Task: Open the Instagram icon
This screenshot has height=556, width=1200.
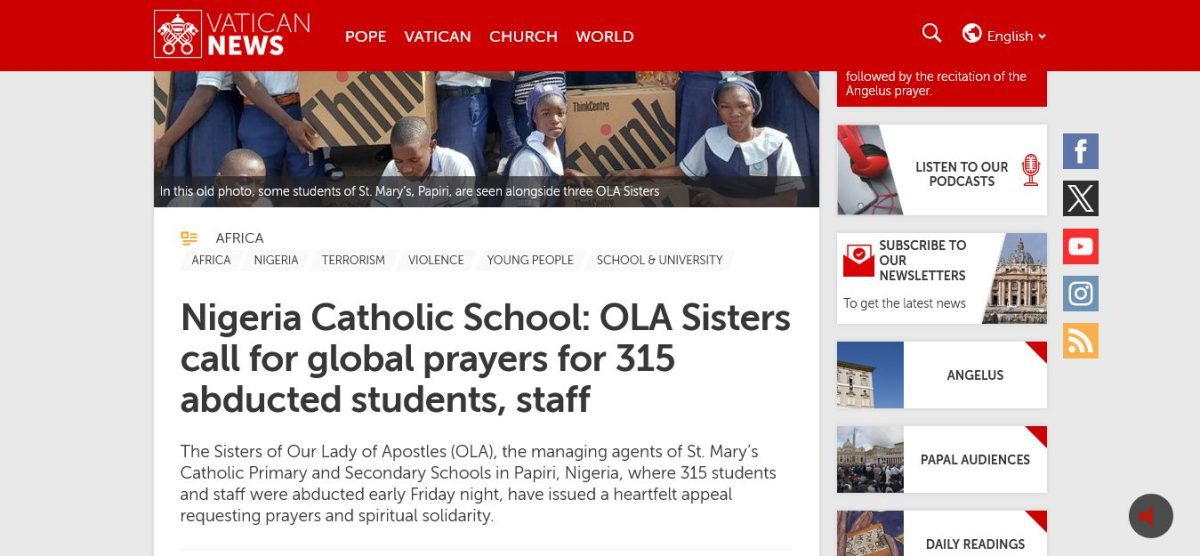Action: [x=1081, y=293]
